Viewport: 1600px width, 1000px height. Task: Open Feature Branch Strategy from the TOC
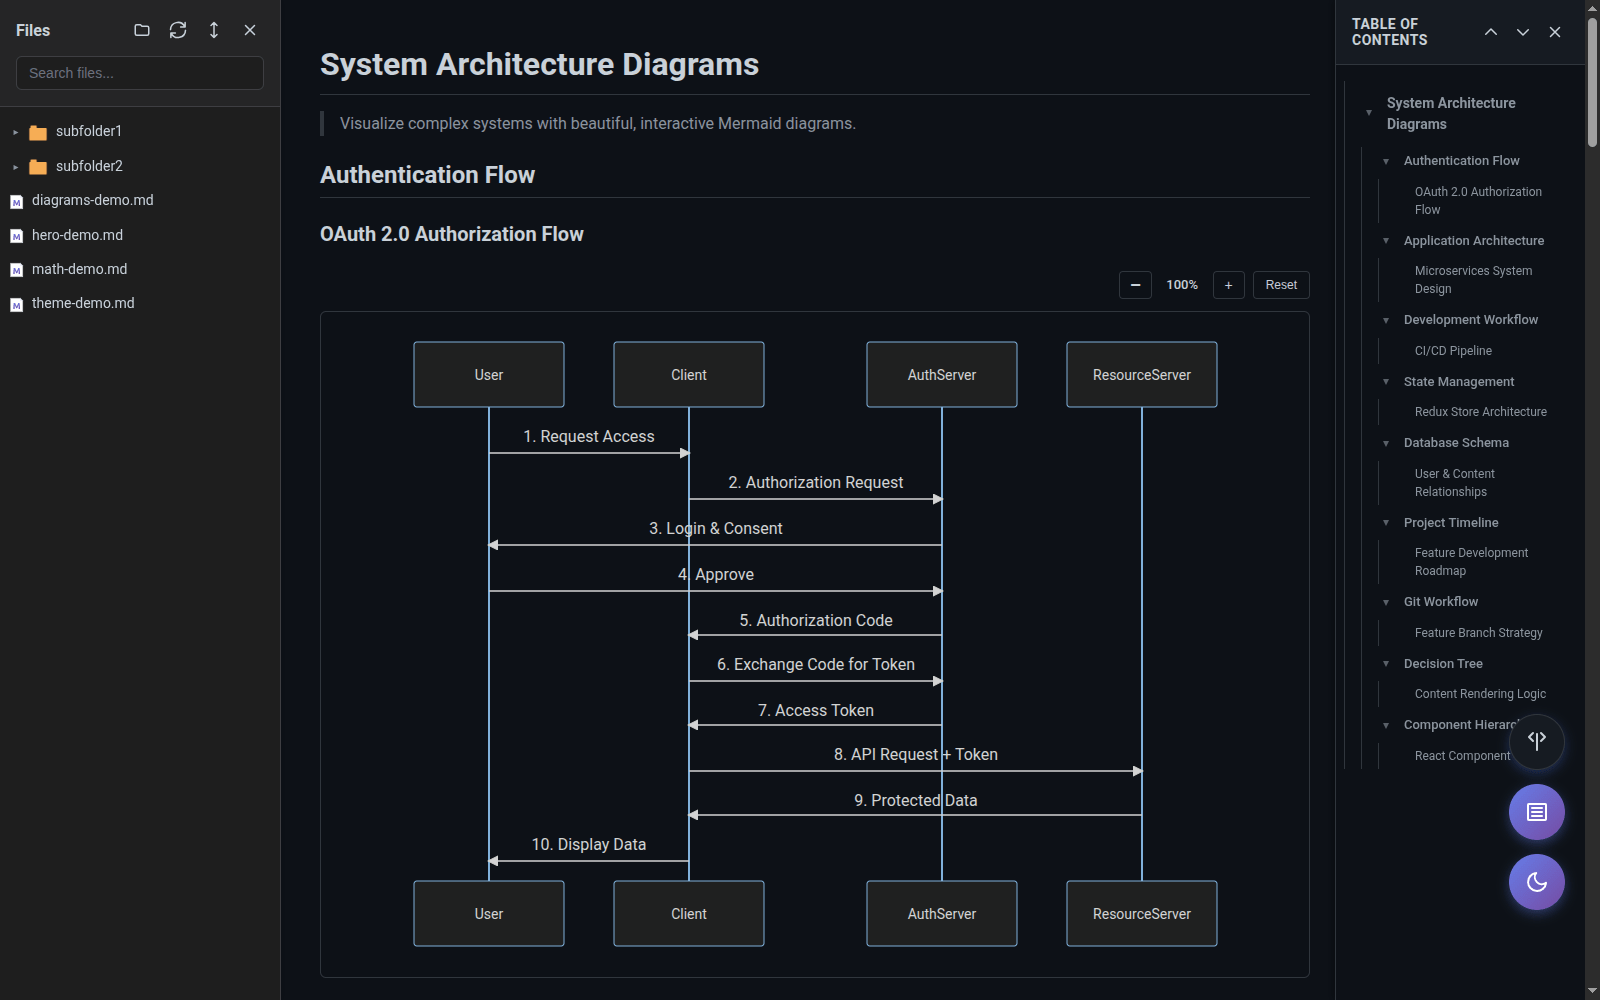click(x=1478, y=632)
